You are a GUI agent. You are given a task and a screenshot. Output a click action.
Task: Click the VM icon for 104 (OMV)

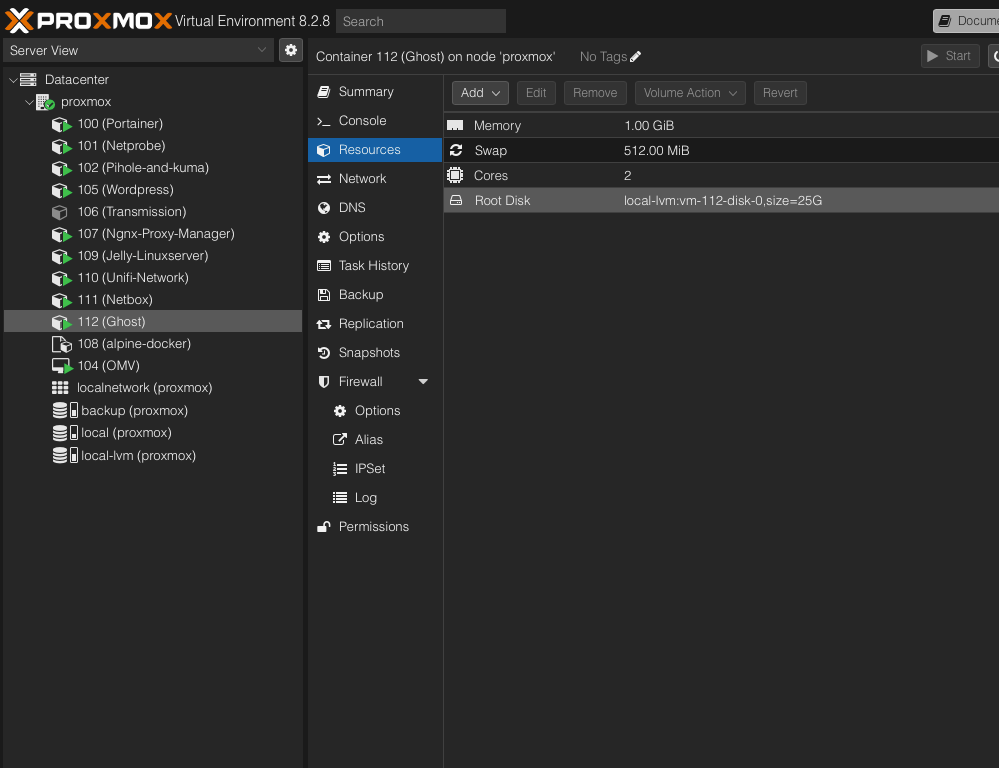[61, 366]
